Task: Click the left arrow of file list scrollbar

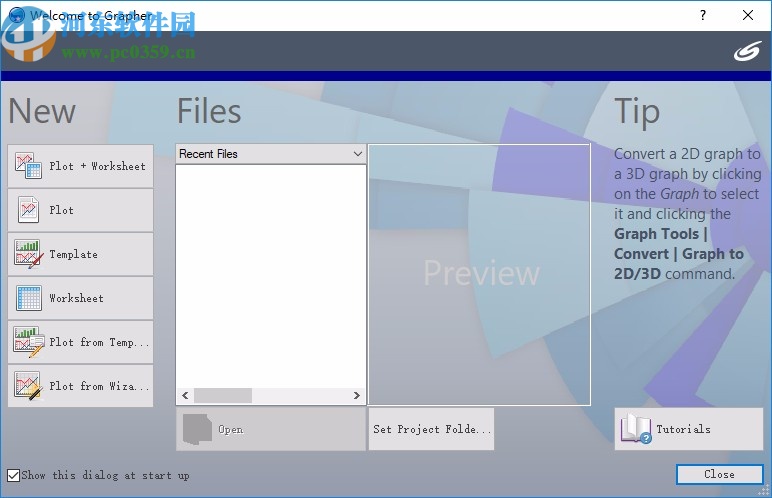Action: (x=185, y=396)
